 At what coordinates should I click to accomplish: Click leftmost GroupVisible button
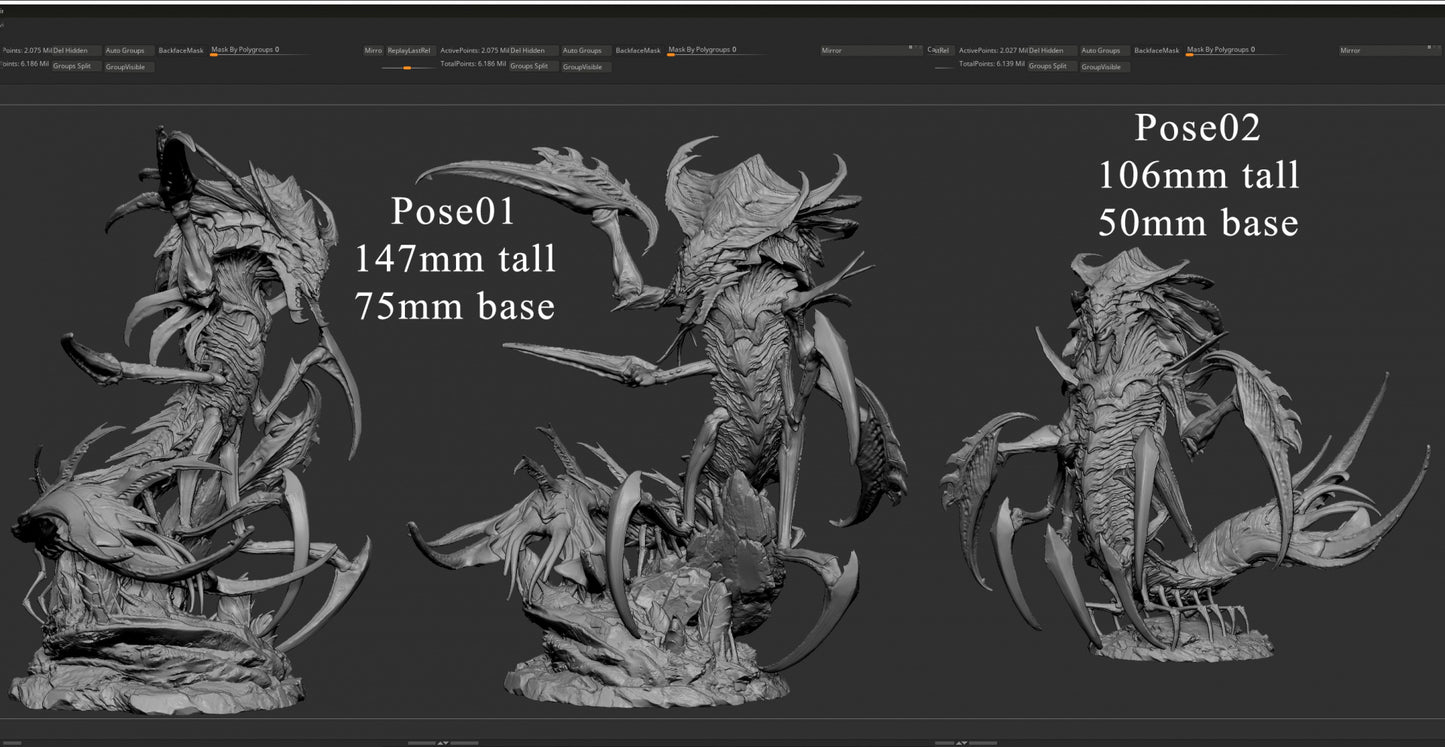[x=128, y=67]
